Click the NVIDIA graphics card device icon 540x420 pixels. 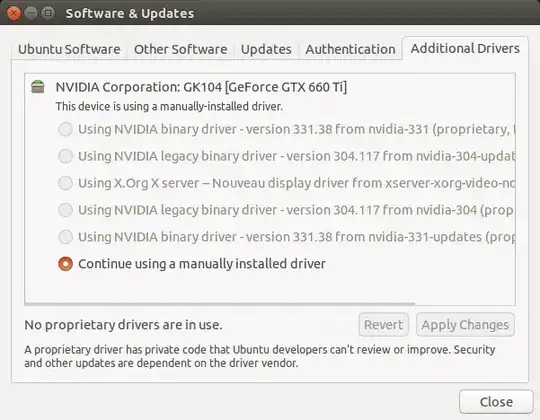(38, 87)
